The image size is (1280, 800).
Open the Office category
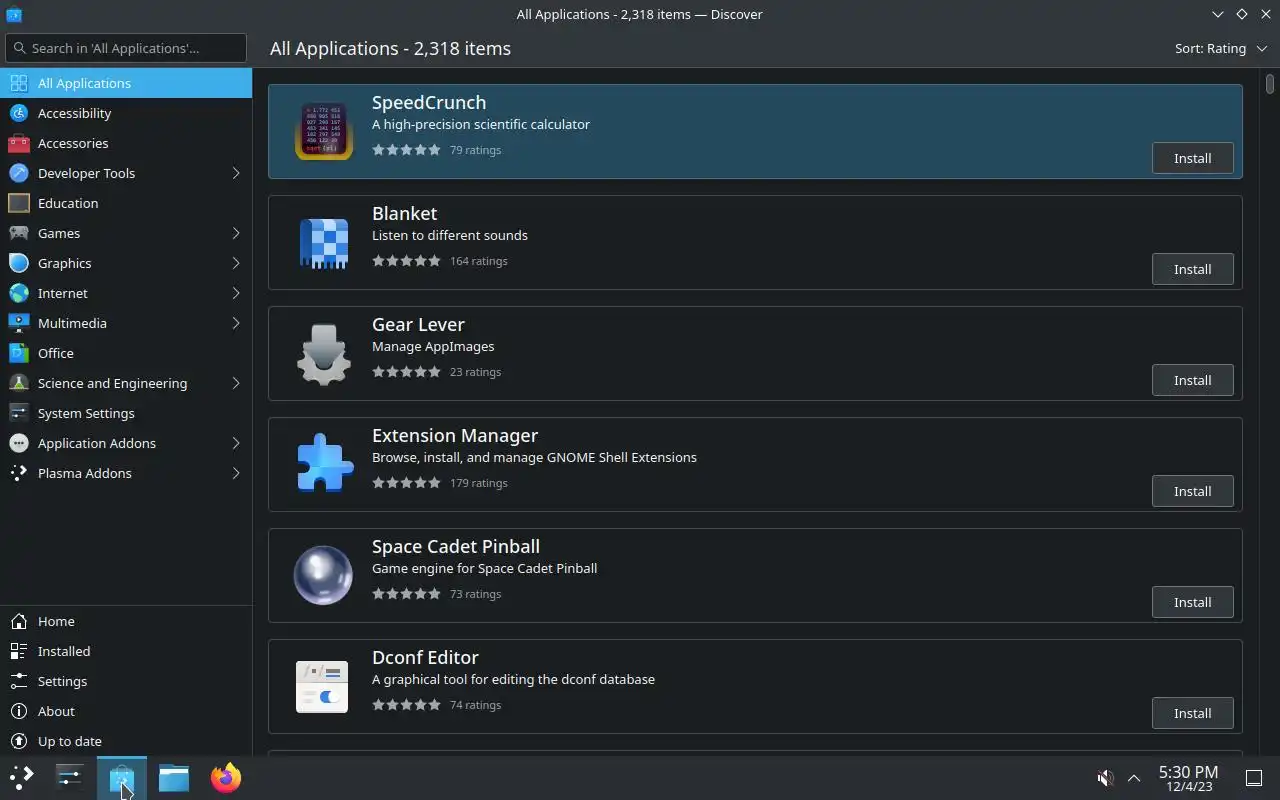coord(126,353)
